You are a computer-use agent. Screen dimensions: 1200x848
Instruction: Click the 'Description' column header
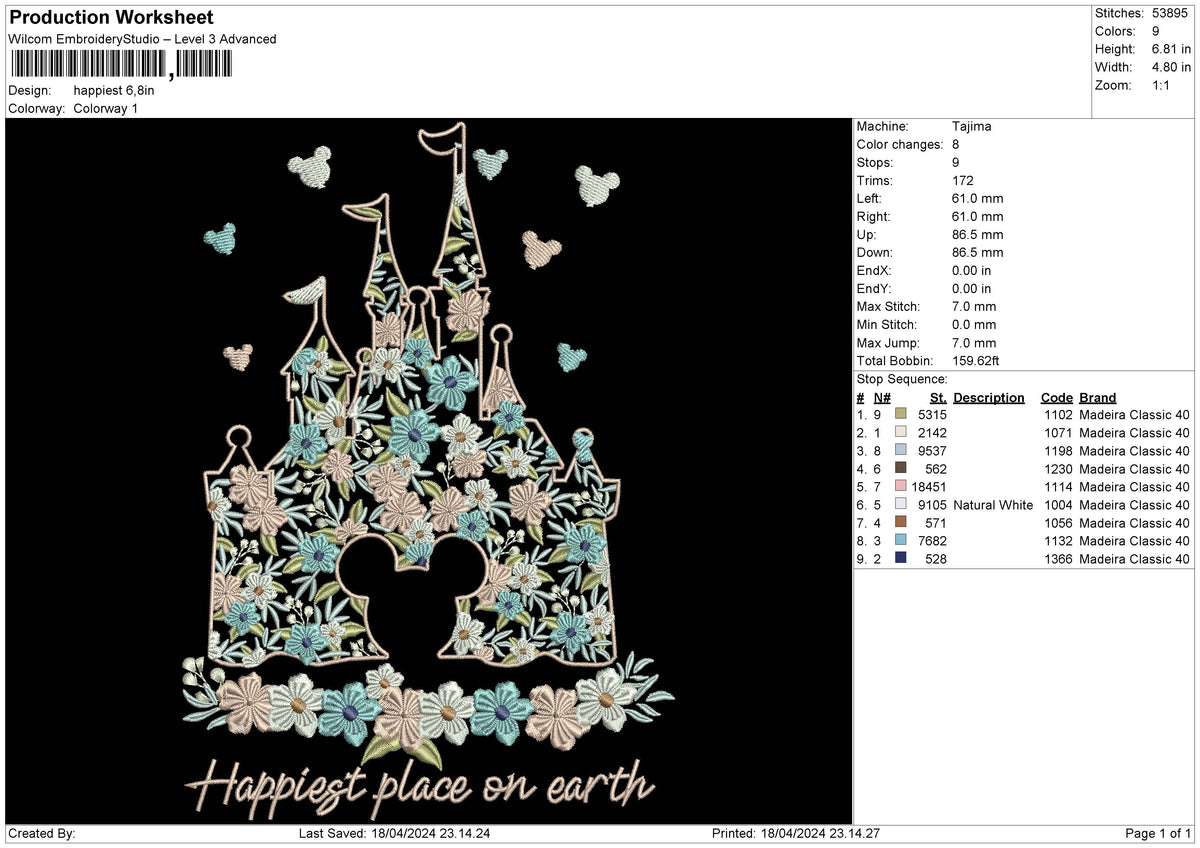(989, 398)
